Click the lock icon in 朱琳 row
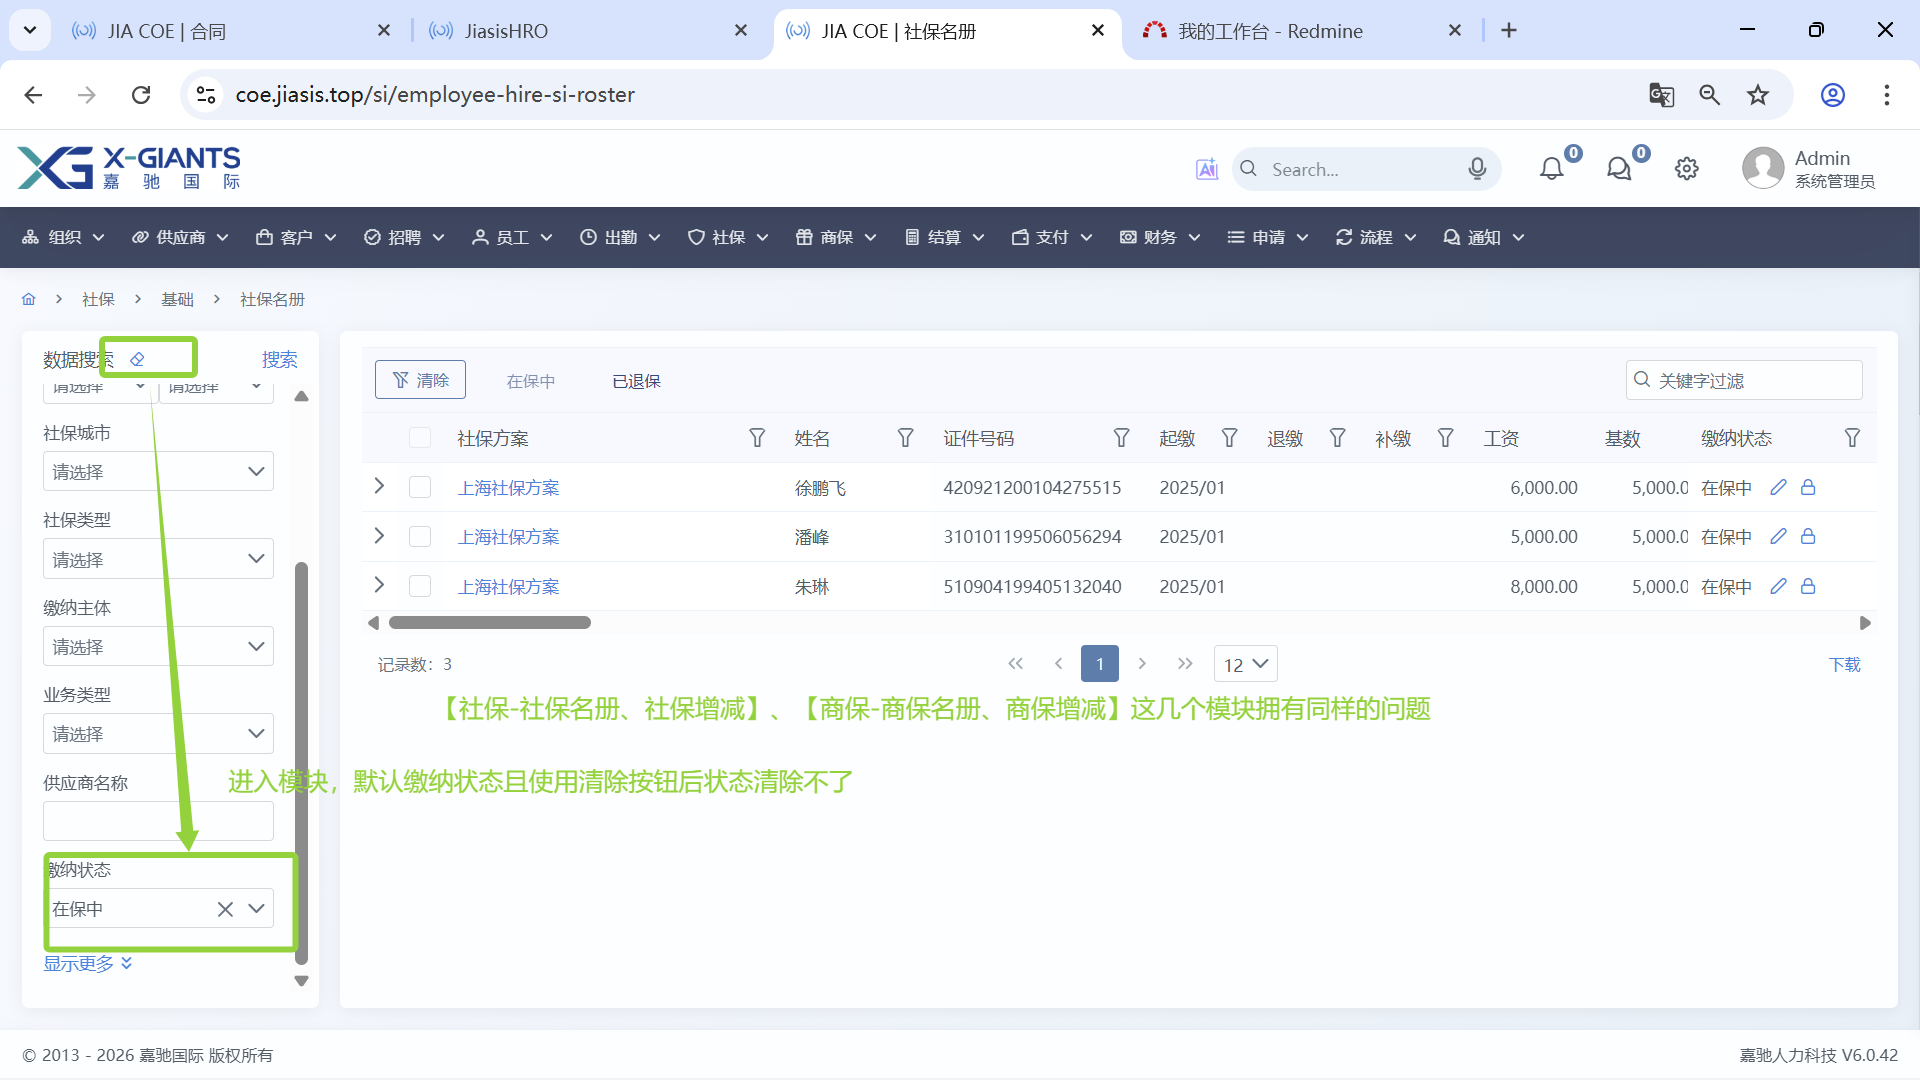 [1808, 587]
